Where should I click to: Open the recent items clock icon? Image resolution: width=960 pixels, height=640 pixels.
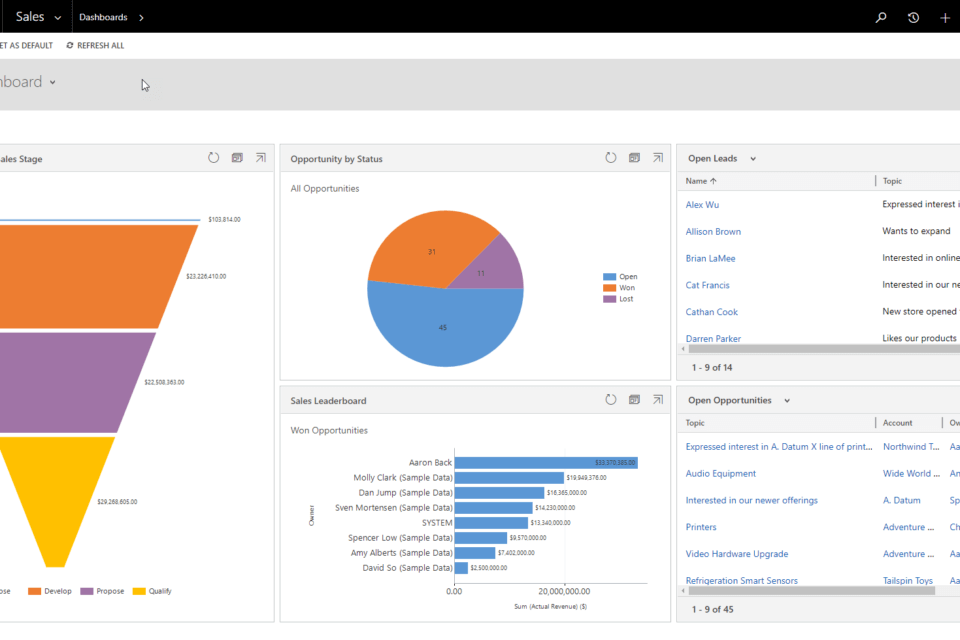pos(913,17)
